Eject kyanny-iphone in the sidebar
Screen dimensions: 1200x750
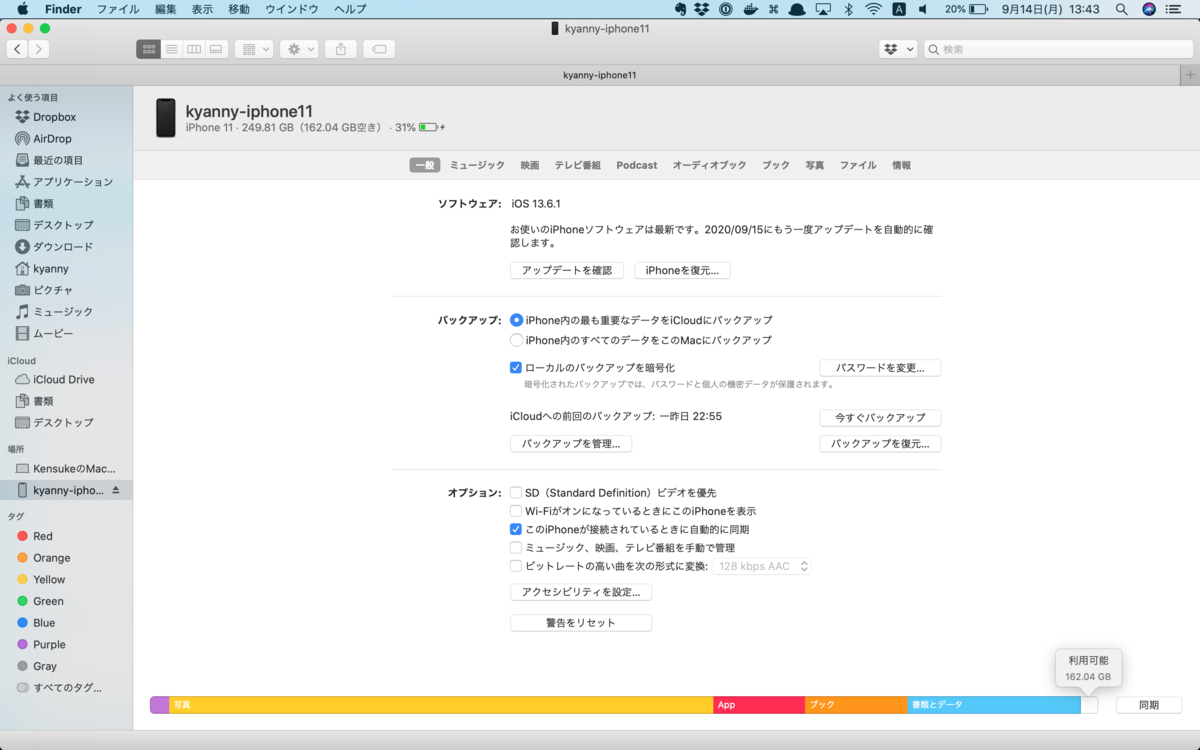(x=116, y=490)
